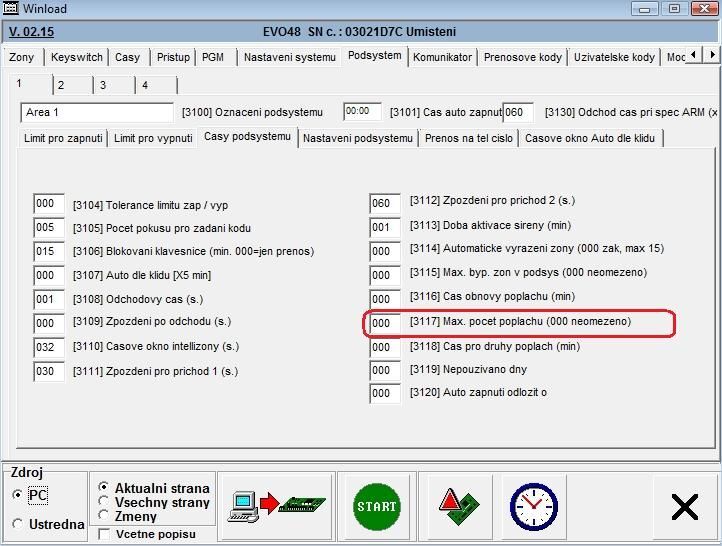Click the [3117] Max. pocet poplachu field
The height and width of the screenshot is (546, 722).
(x=384, y=324)
